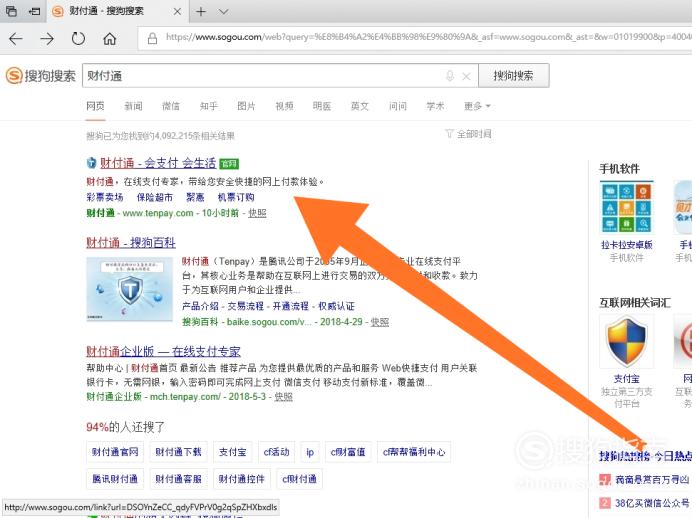Screen dimensions: 692x518
Task: Open 快照 for the mch.tenpay.com result
Action: pyautogui.click(x=283, y=397)
